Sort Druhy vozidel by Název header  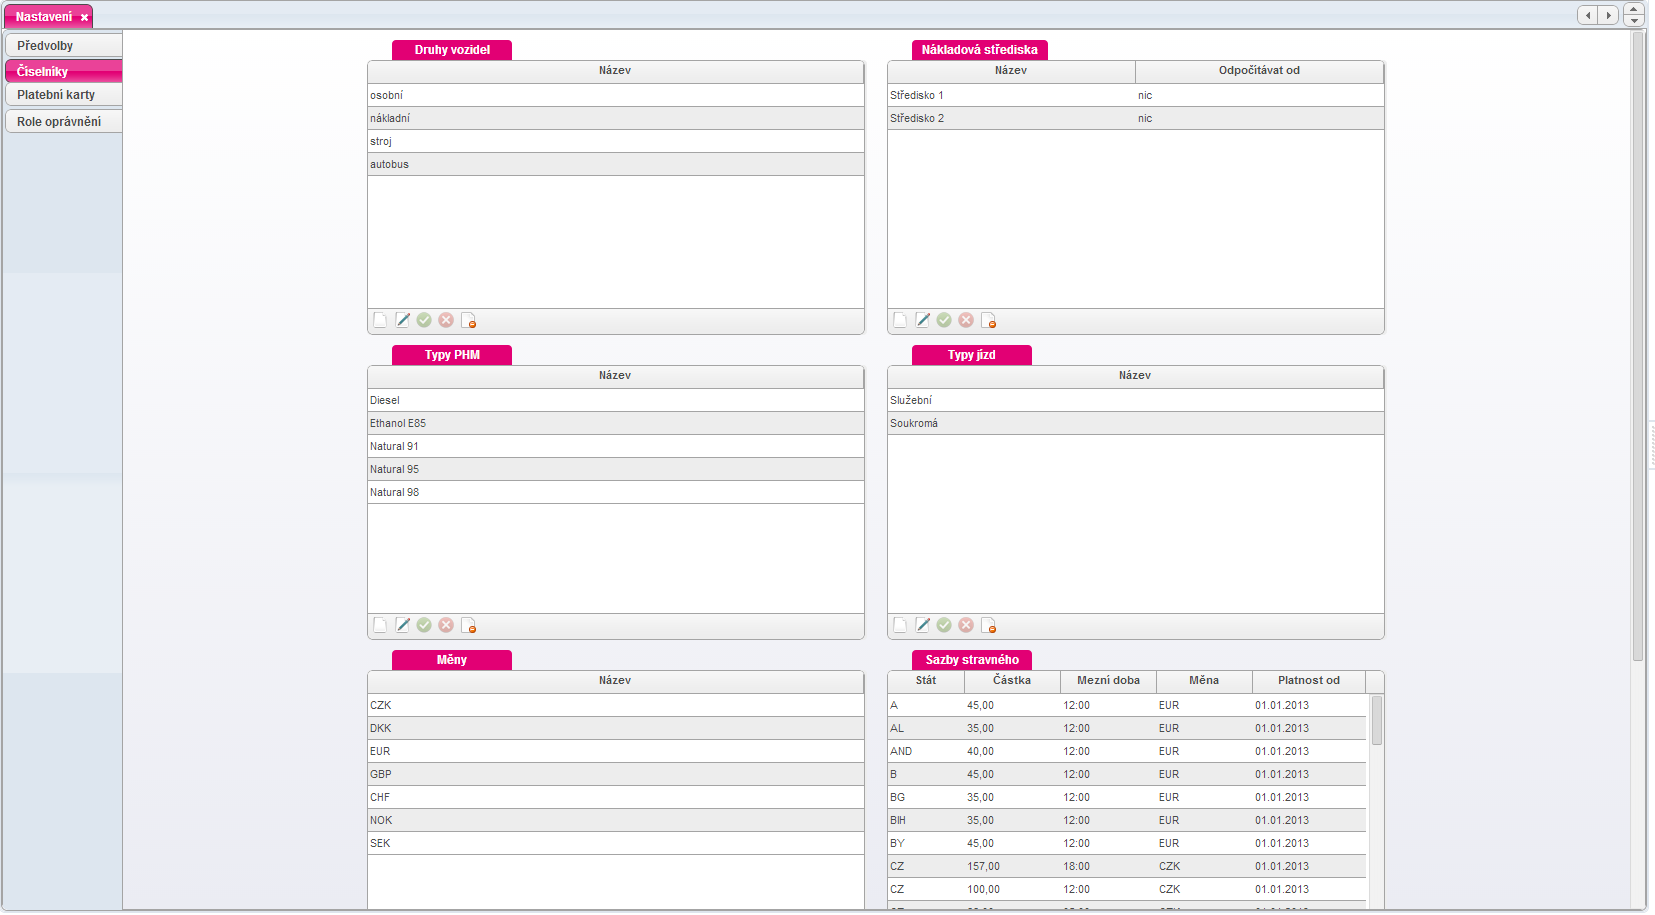click(x=615, y=71)
